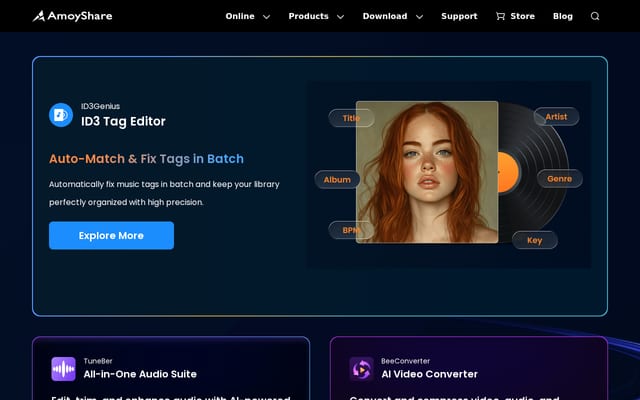Expand the Download menu chevron

[419, 17]
